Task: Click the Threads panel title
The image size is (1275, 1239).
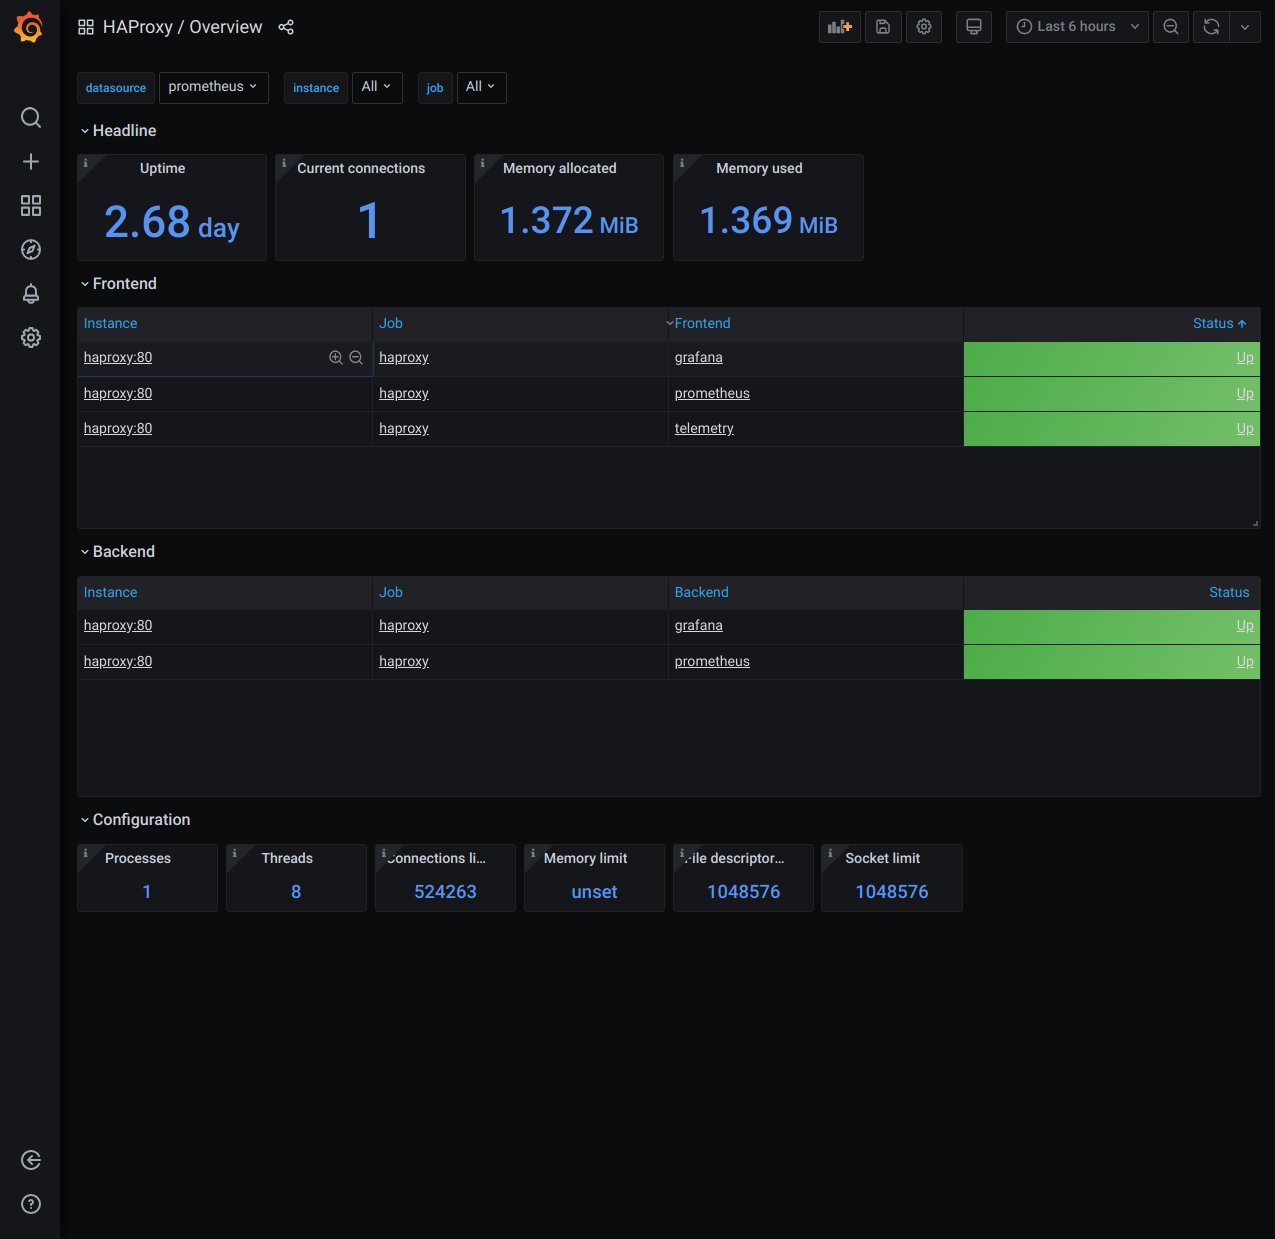Action: 287,859
